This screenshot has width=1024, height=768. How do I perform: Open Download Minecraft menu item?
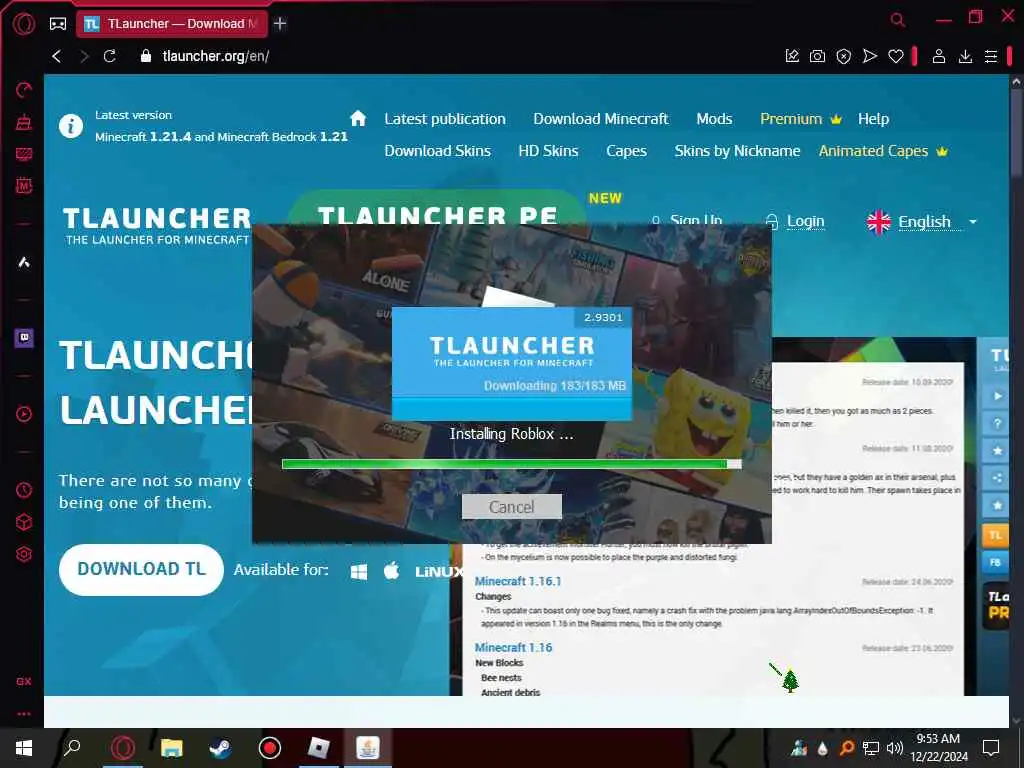point(601,119)
